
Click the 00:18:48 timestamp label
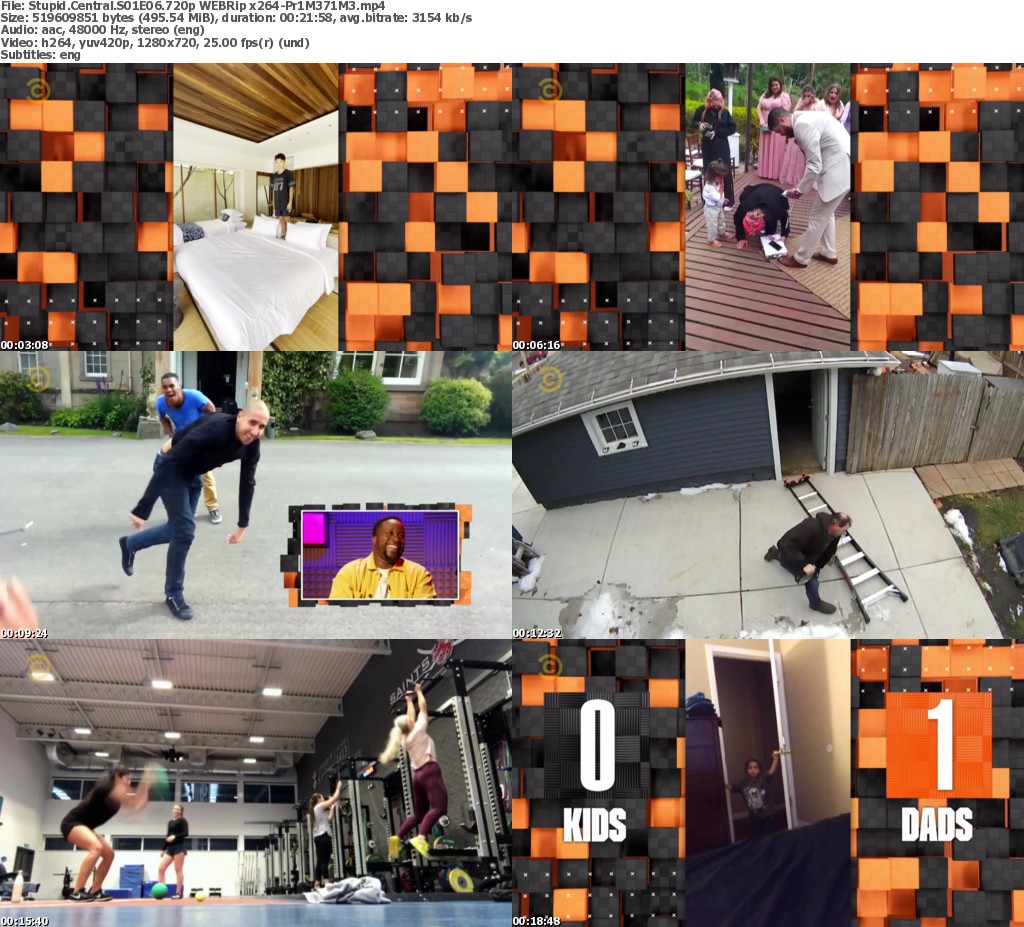[x=537, y=921]
